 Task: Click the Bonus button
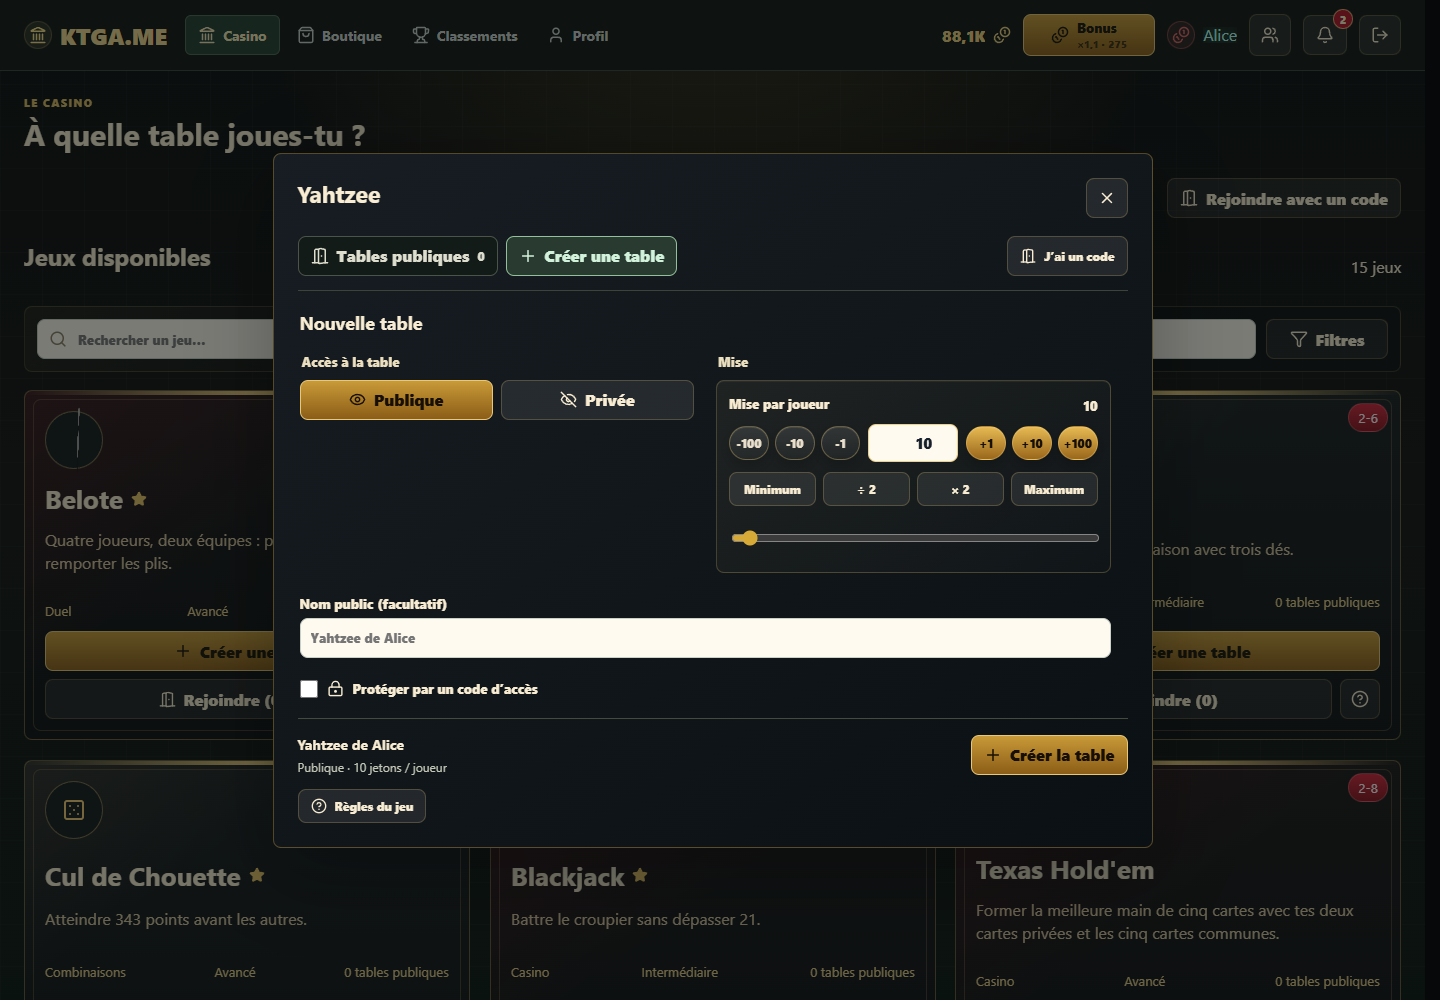pyautogui.click(x=1088, y=35)
